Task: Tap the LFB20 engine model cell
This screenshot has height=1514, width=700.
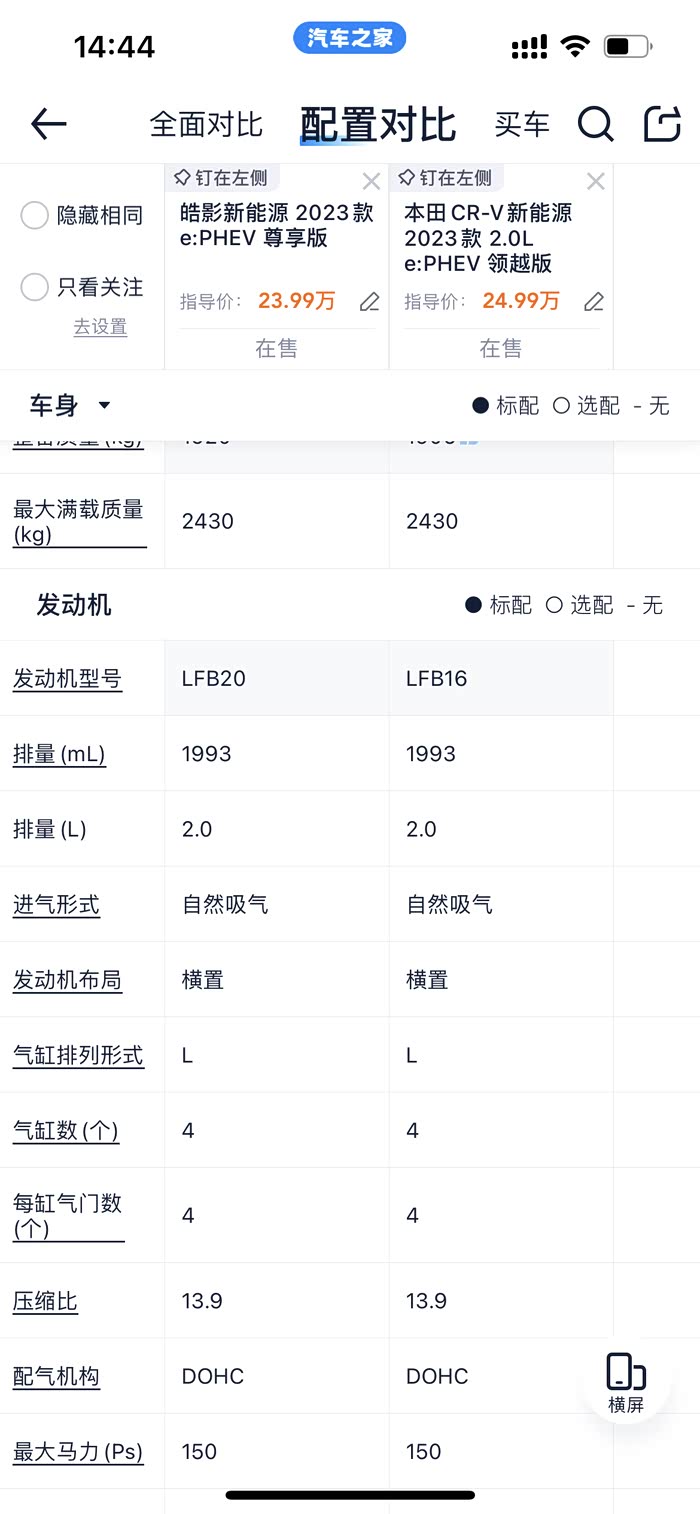Action: click(277, 678)
